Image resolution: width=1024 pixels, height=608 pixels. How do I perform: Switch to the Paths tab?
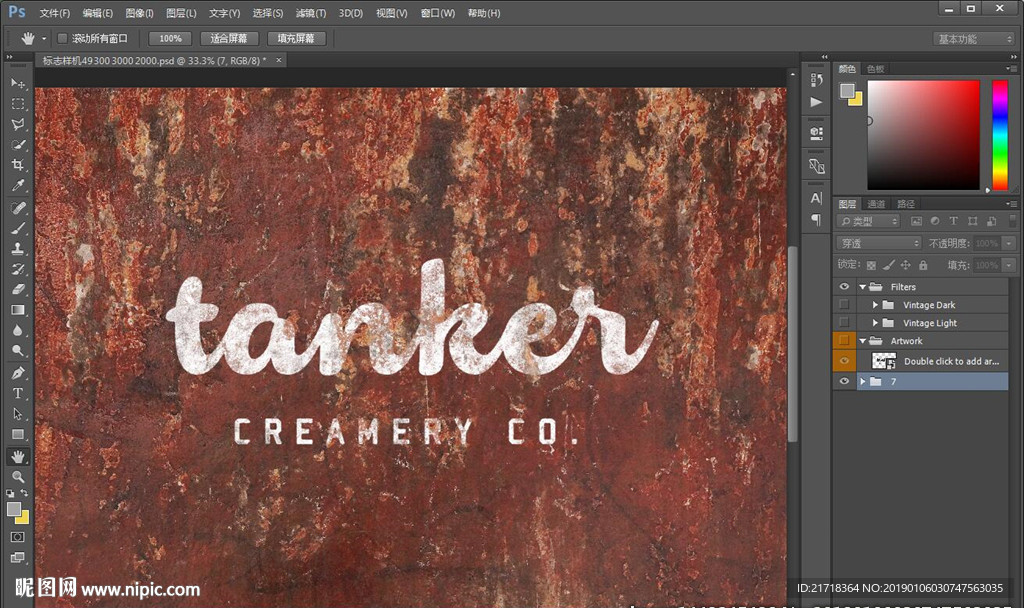point(906,204)
